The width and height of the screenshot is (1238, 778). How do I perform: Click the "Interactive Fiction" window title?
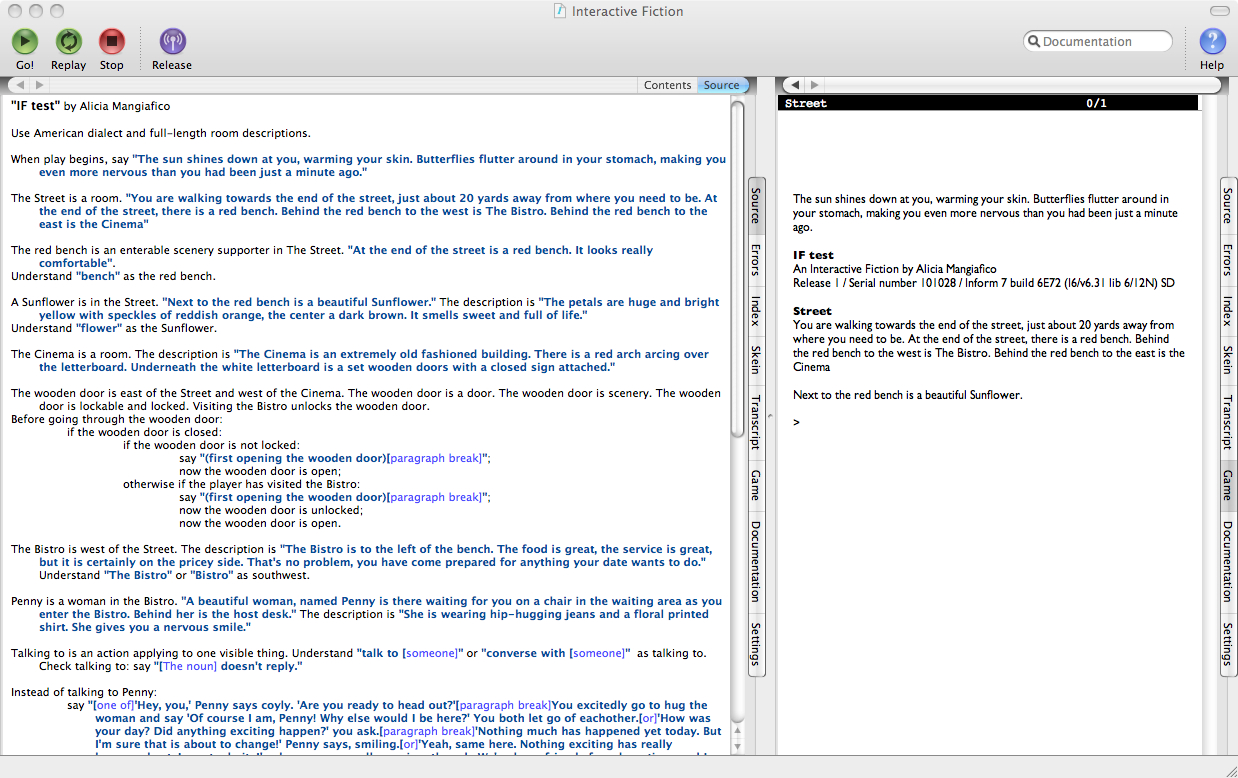[628, 11]
